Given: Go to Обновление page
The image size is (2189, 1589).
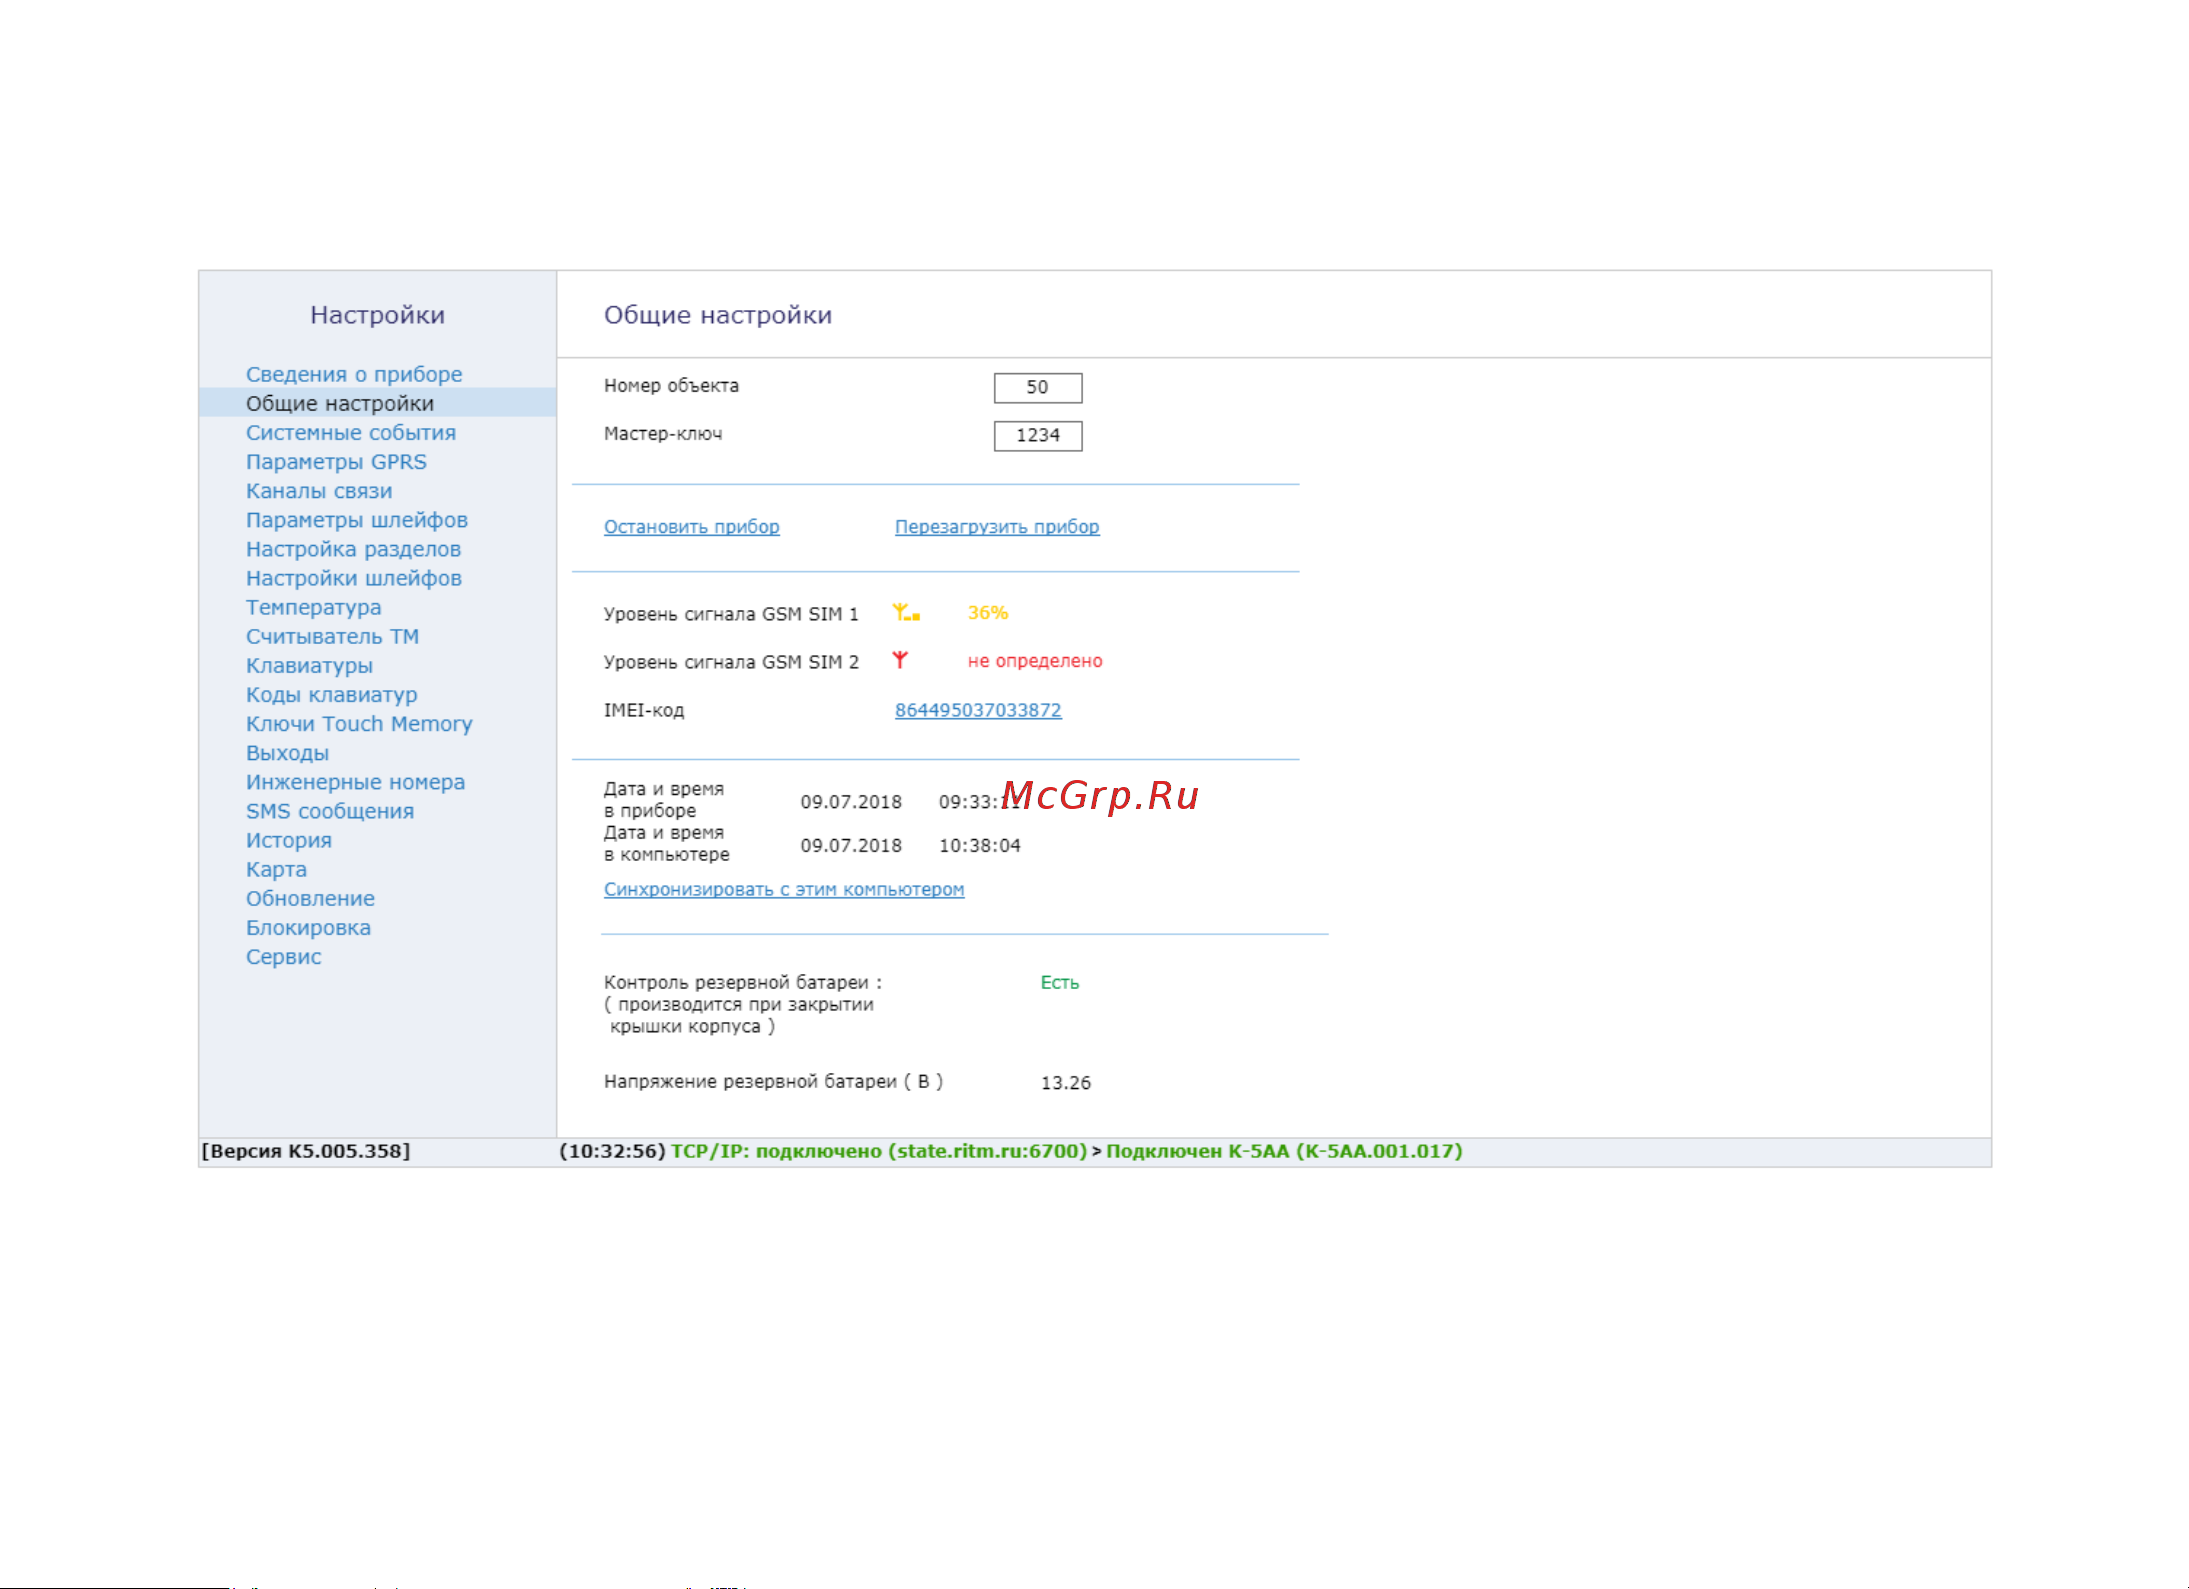Looking at the screenshot, I should pyautogui.click(x=310, y=898).
